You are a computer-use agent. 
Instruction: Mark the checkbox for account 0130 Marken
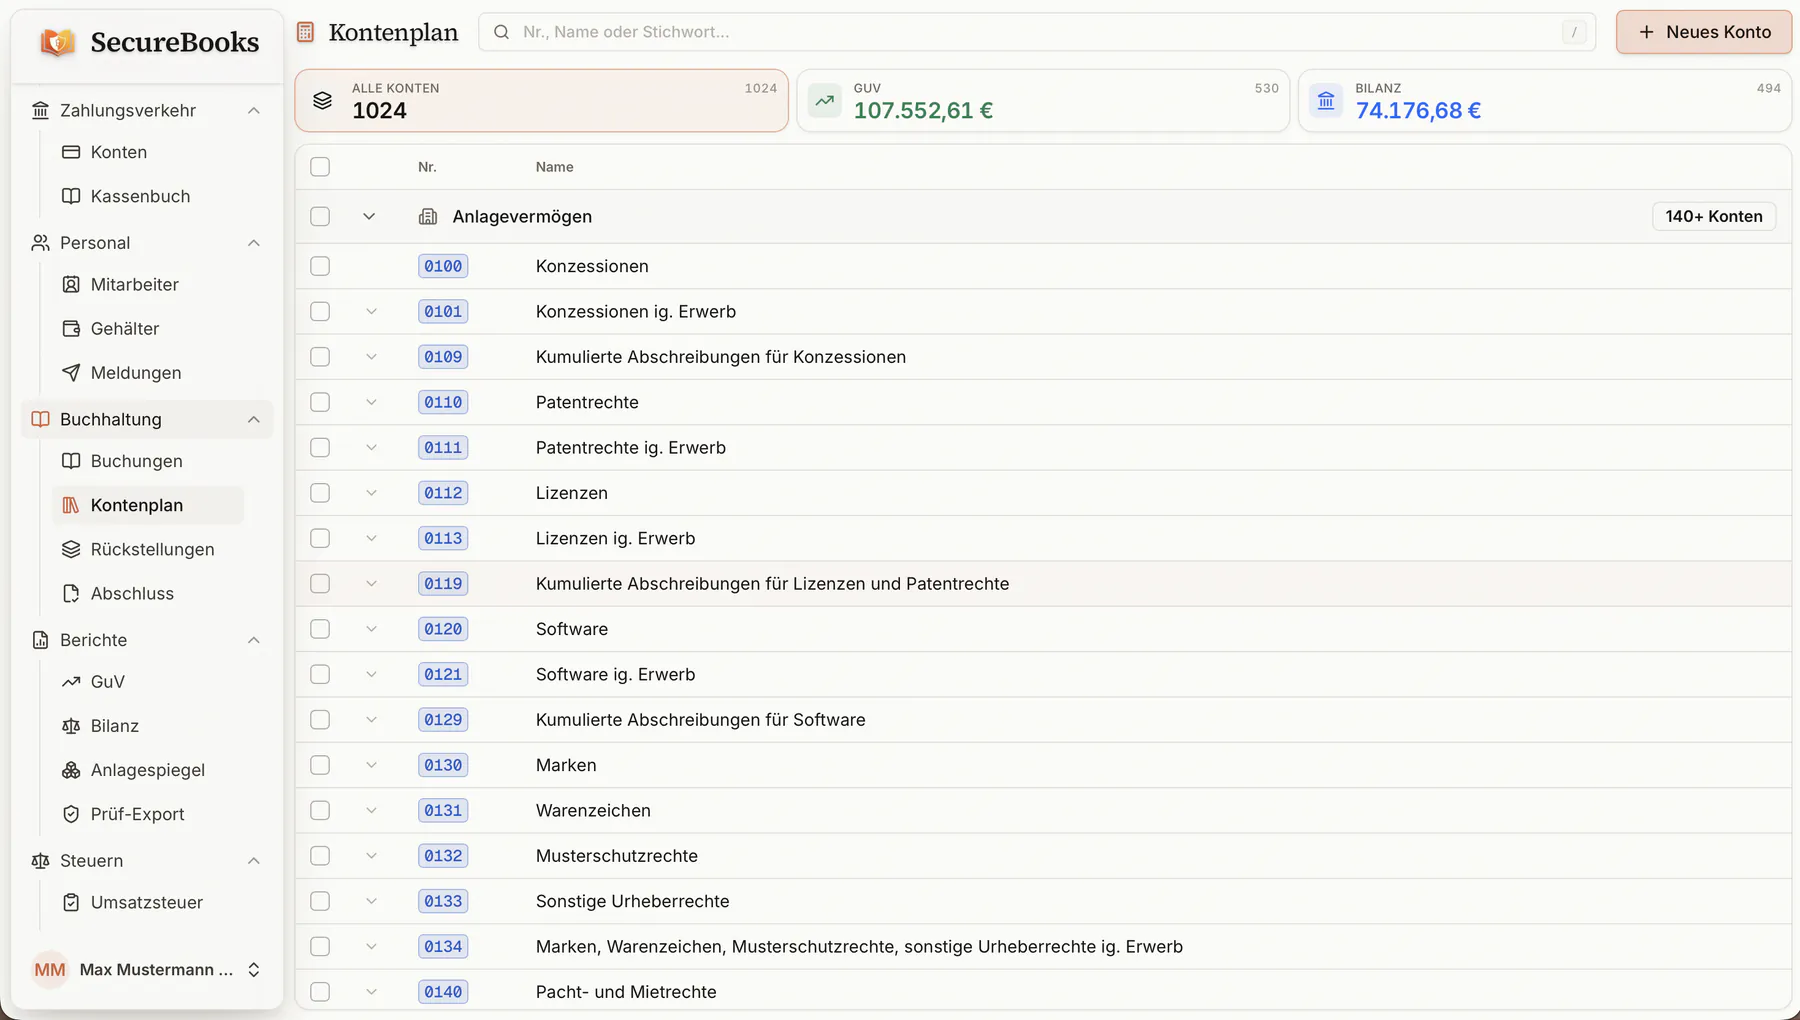tap(320, 765)
